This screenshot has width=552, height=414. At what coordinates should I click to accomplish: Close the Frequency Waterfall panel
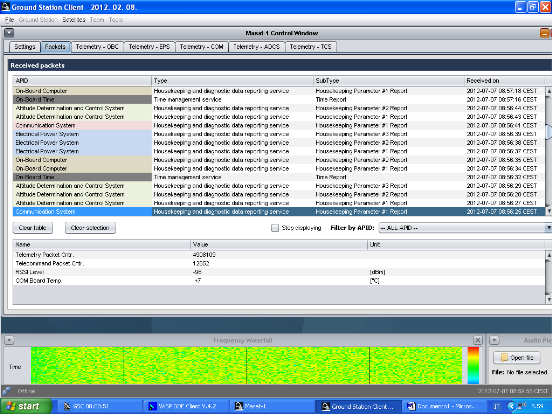click(x=477, y=340)
